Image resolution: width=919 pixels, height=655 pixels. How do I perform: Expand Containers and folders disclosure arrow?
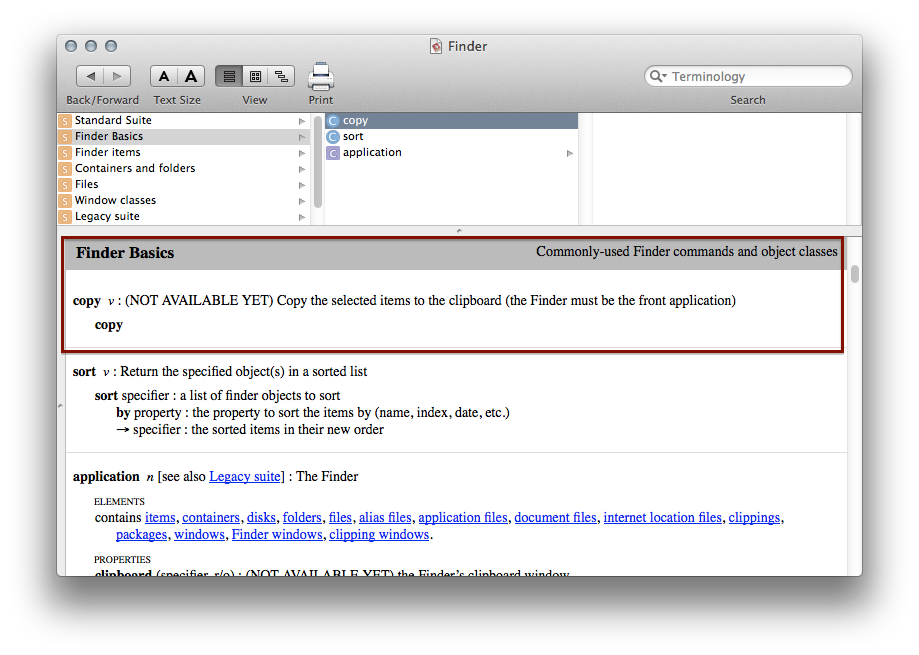pos(302,169)
